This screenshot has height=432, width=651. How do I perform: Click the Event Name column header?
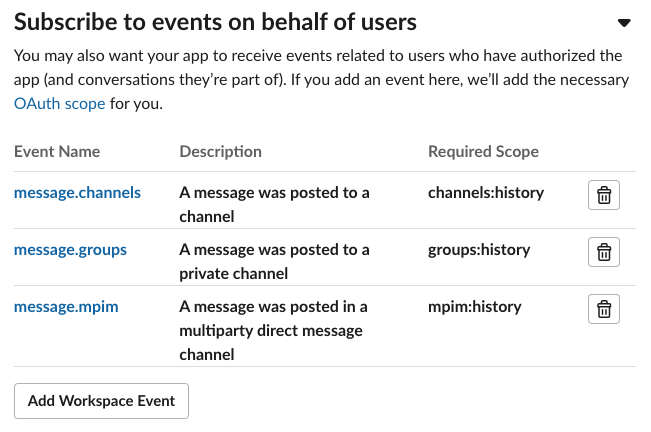(57, 152)
